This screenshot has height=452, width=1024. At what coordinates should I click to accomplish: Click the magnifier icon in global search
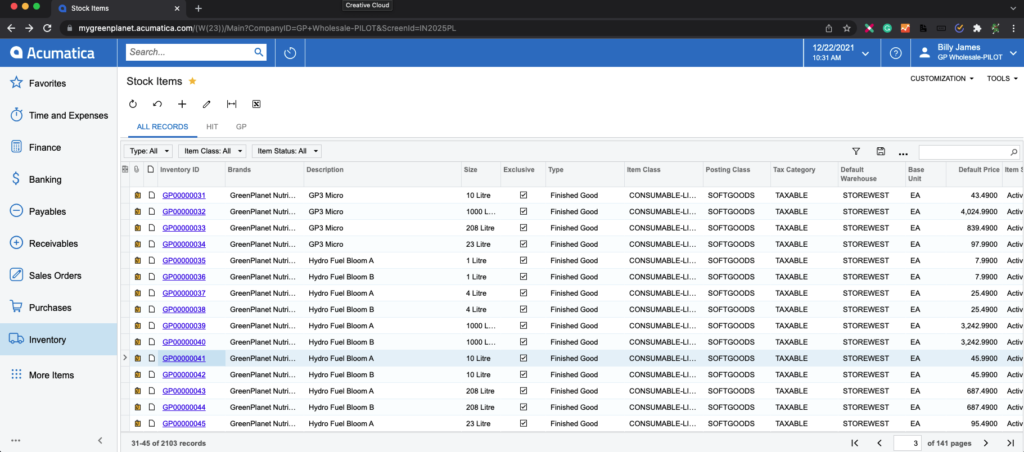tap(259, 52)
